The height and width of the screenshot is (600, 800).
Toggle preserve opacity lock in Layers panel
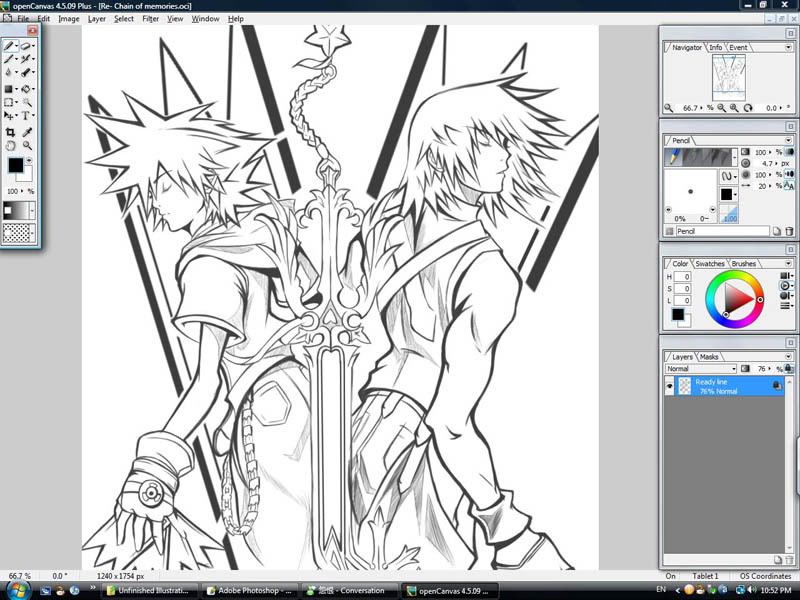tap(789, 368)
